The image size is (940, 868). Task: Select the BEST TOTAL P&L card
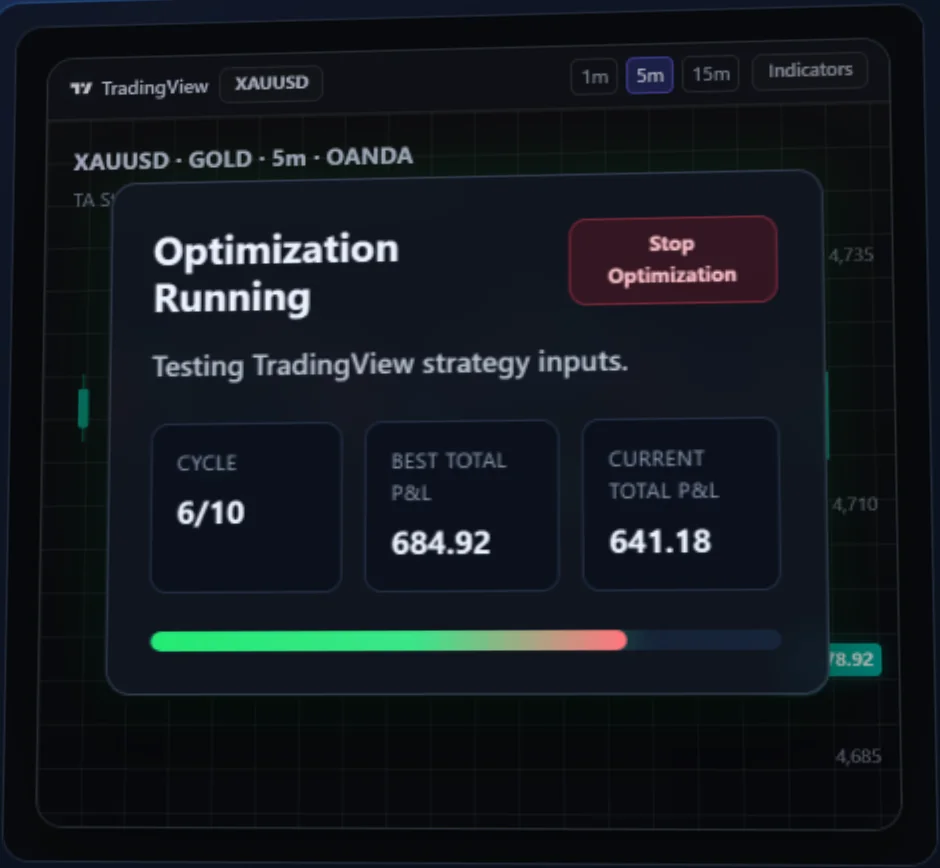click(462, 505)
